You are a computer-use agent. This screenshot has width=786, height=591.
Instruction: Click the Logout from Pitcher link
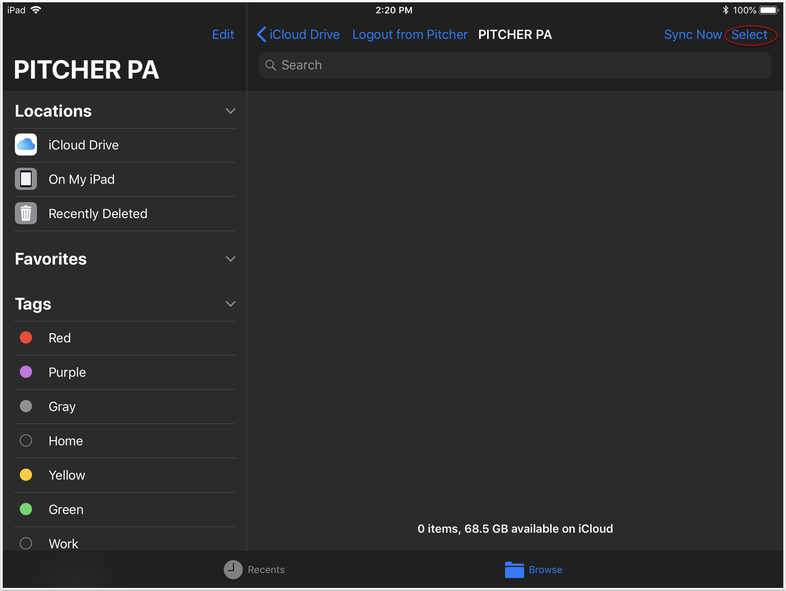point(410,35)
